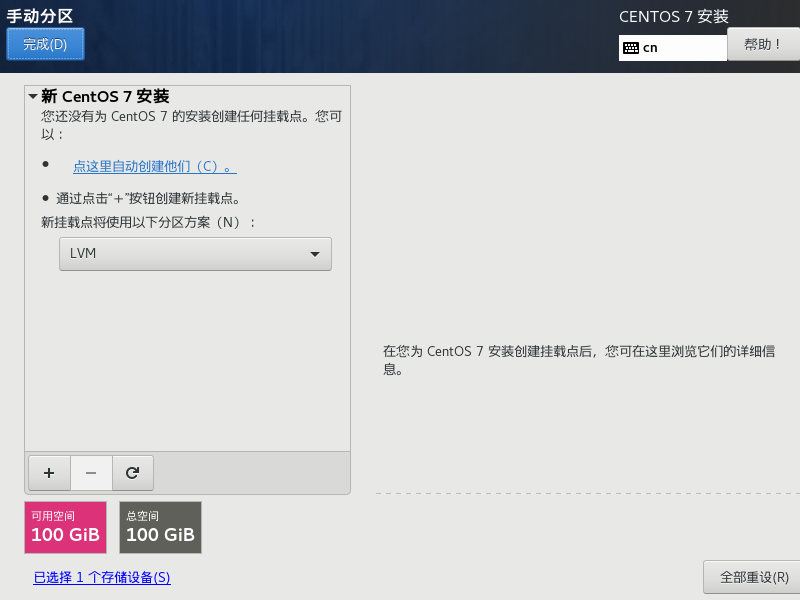Open 已选择 1 个存储设备 details

101,578
